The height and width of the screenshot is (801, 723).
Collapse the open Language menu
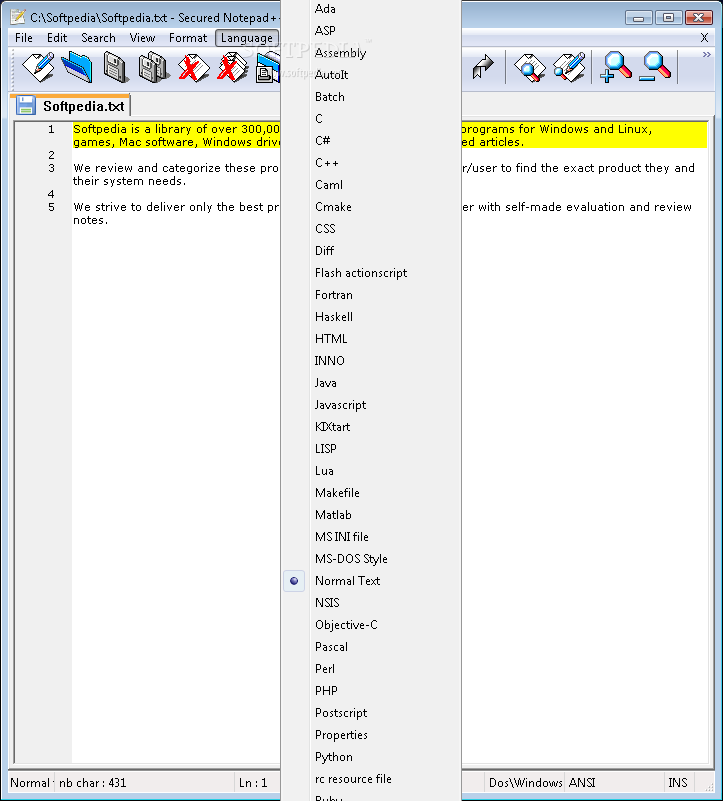pyautogui.click(x=247, y=38)
